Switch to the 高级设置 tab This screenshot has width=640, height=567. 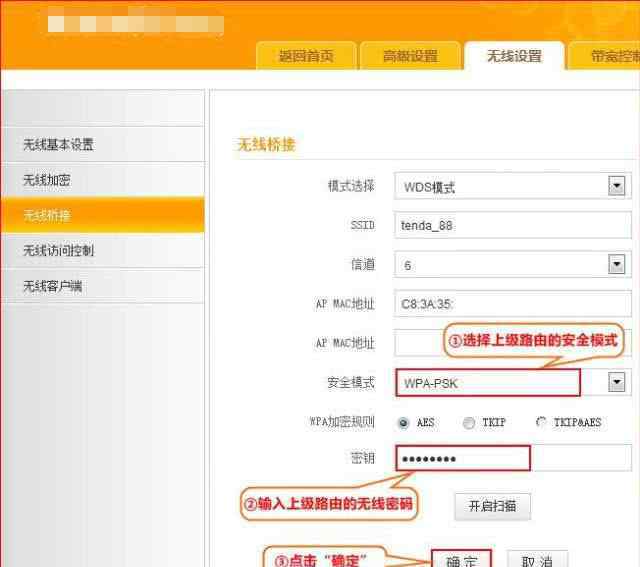410,56
